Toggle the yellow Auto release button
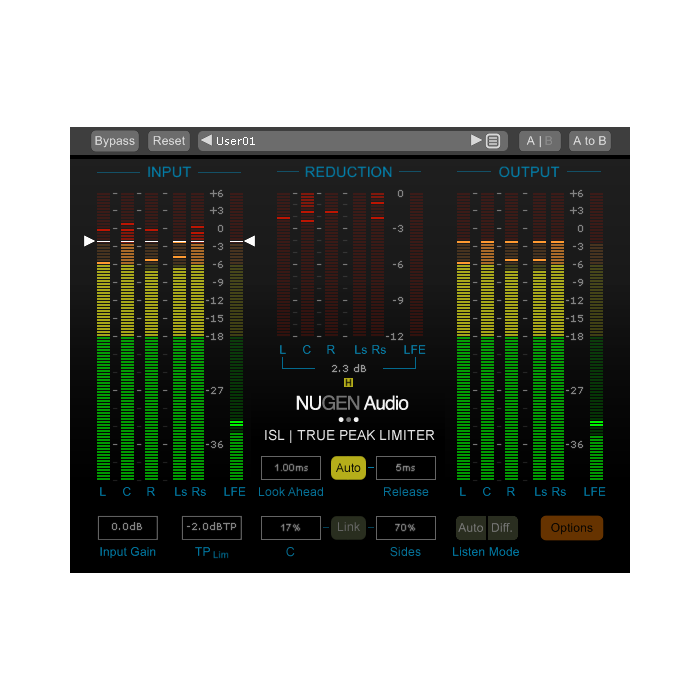This screenshot has height=700, width=700. 348,468
